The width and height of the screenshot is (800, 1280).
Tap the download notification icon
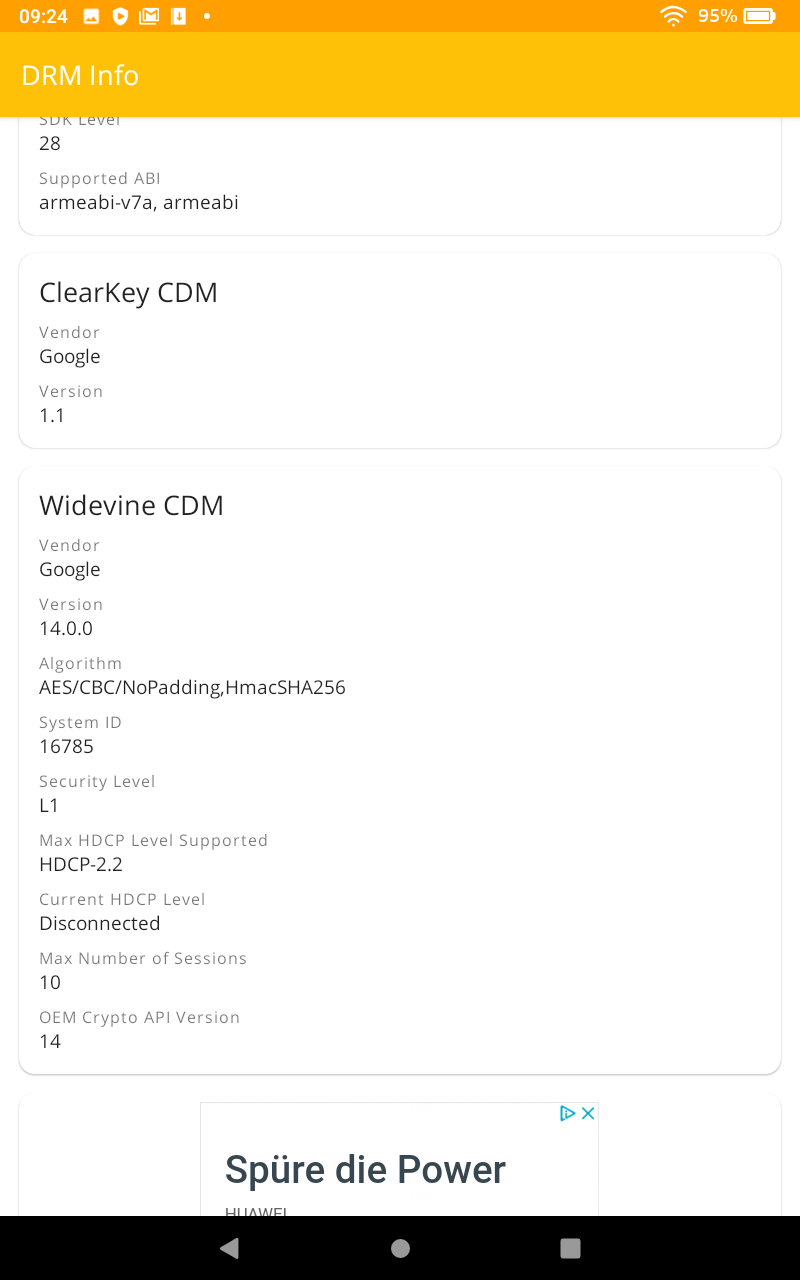pyautogui.click(x=178, y=16)
